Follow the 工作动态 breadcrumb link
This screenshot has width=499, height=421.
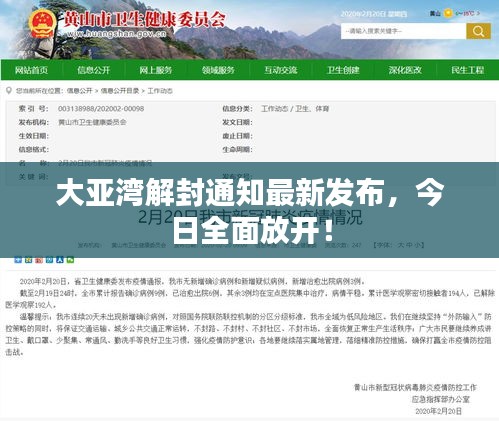click(x=160, y=91)
